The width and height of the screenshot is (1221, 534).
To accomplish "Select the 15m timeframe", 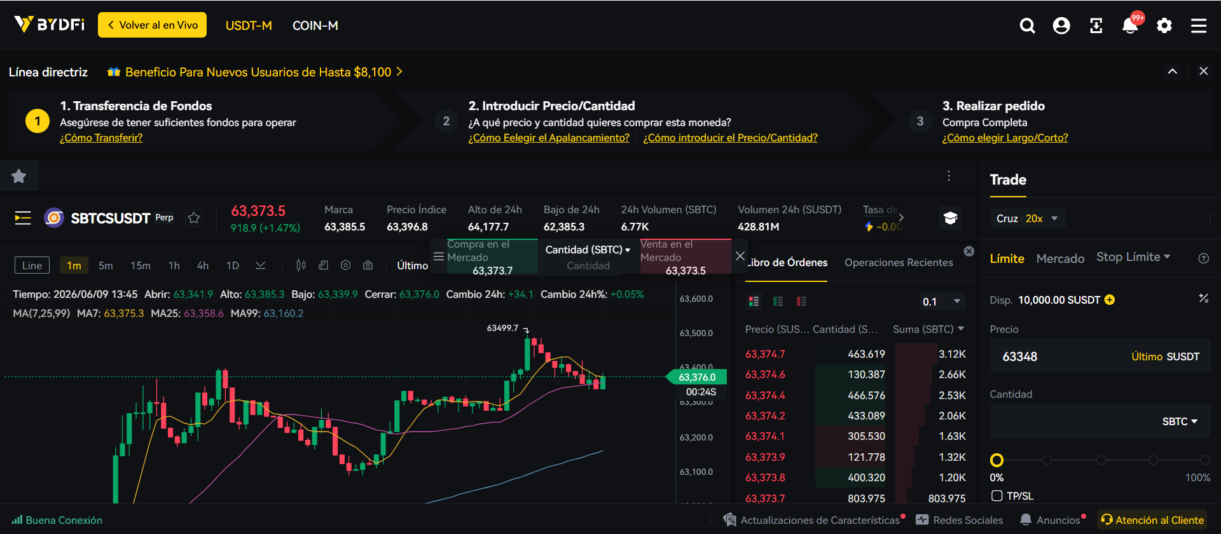I will [140, 265].
